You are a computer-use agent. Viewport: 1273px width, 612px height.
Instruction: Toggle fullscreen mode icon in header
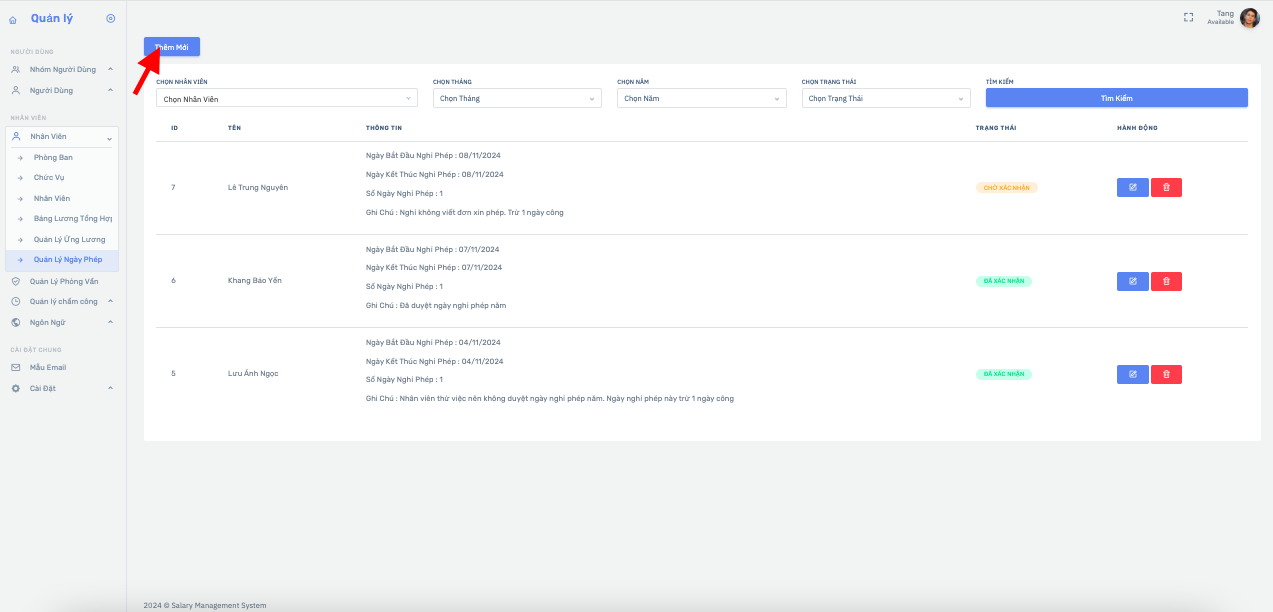click(1188, 17)
